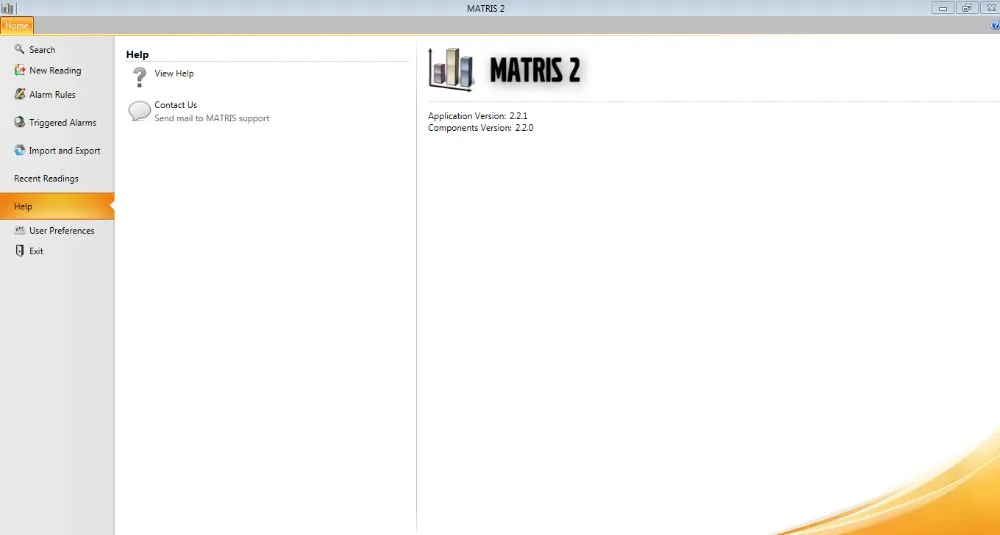The height and width of the screenshot is (535, 1000).
Task: Select the Triggered Alarms icon
Action: point(20,122)
